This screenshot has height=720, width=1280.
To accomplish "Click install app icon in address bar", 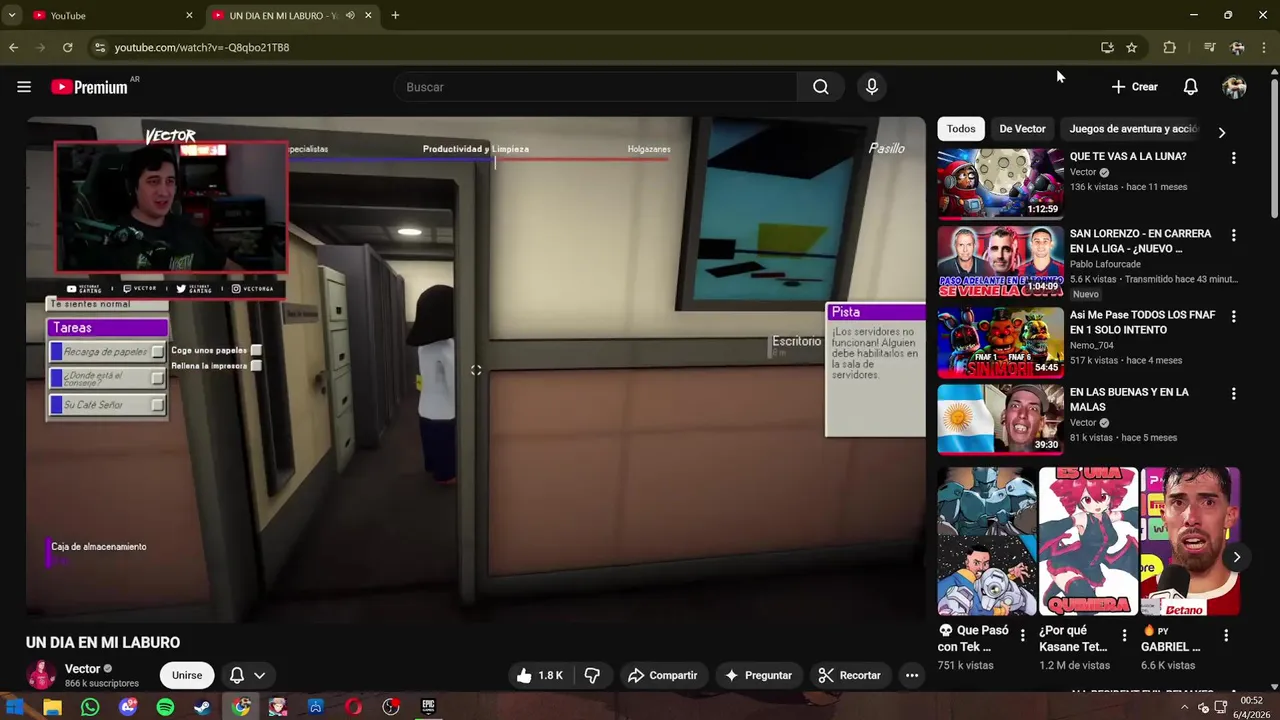I will click(x=1107, y=47).
